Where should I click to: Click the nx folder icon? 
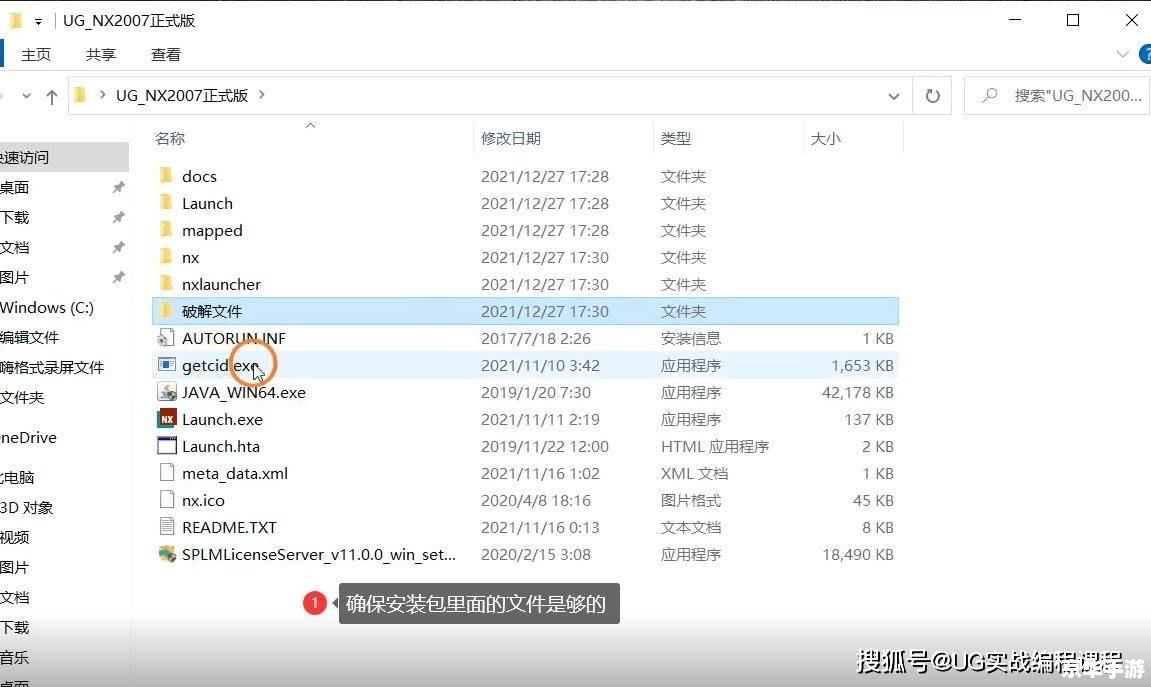[x=167, y=257]
